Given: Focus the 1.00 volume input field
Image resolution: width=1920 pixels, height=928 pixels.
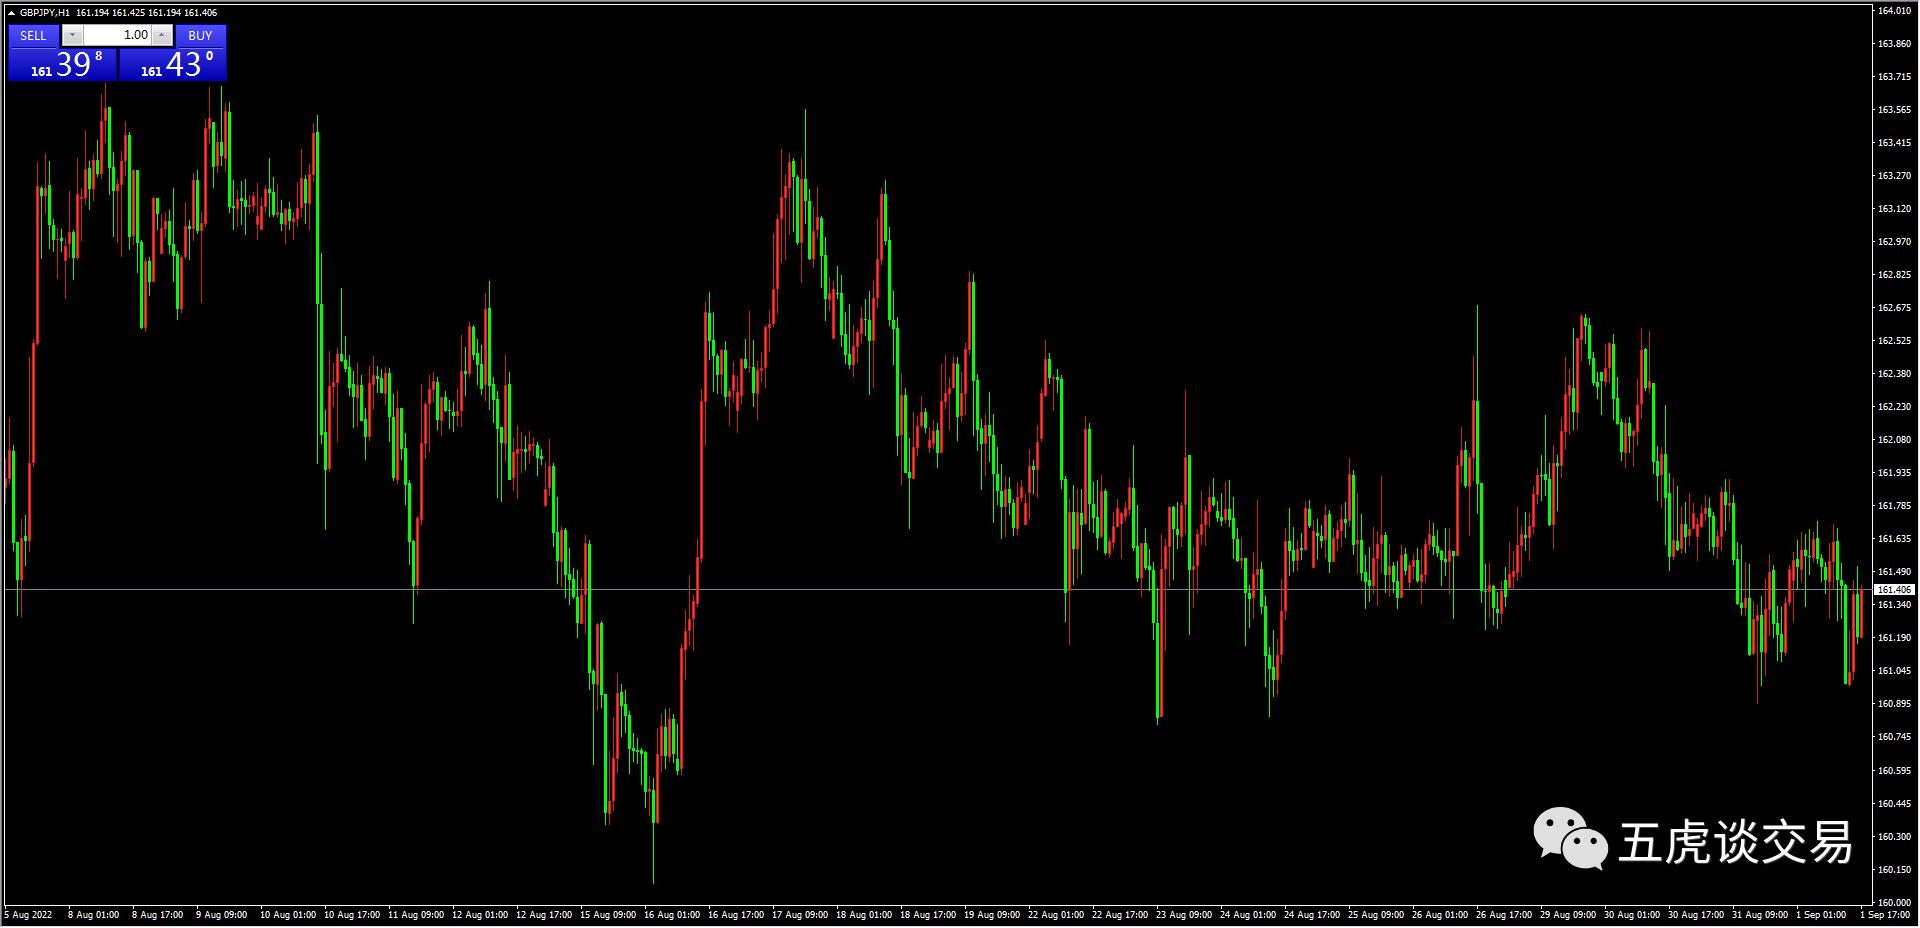Looking at the screenshot, I should tap(117, 36).
